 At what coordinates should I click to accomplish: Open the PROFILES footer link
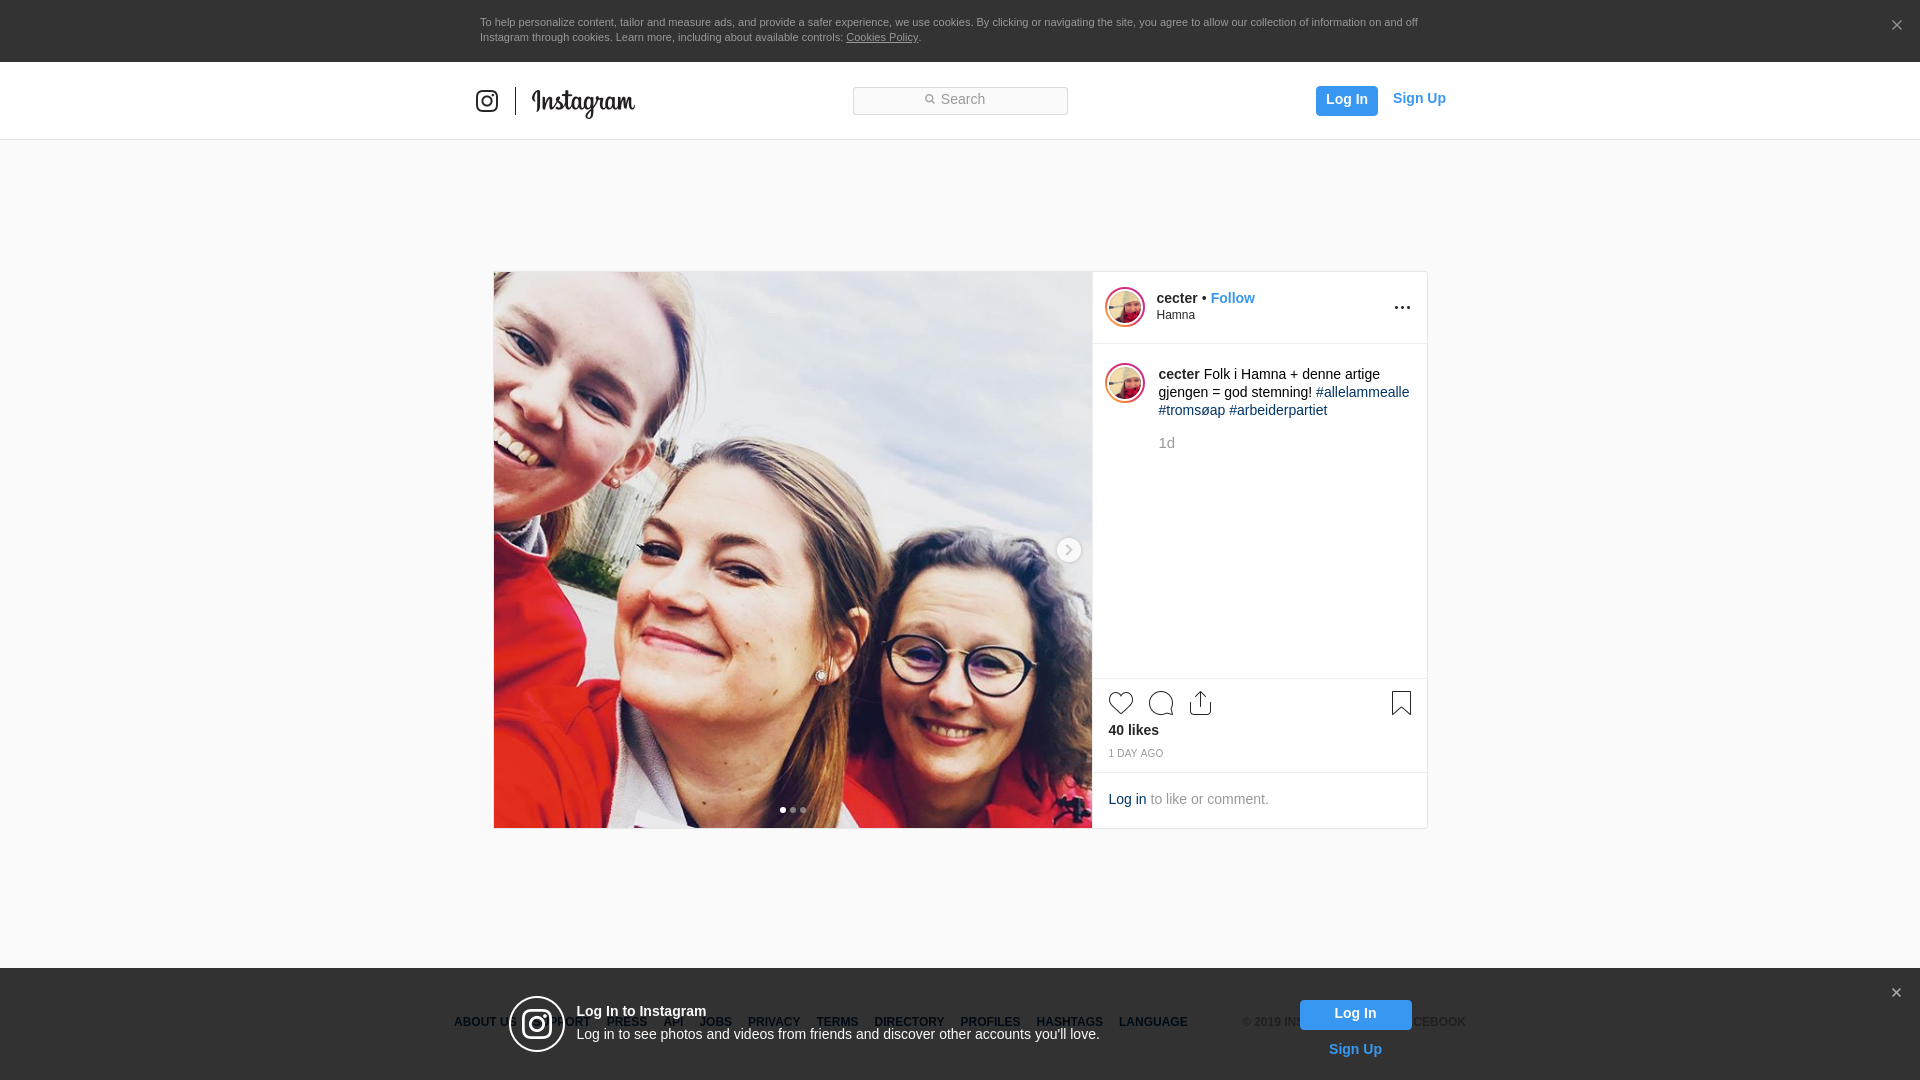pyautogui.click(x=990, y=1022)
